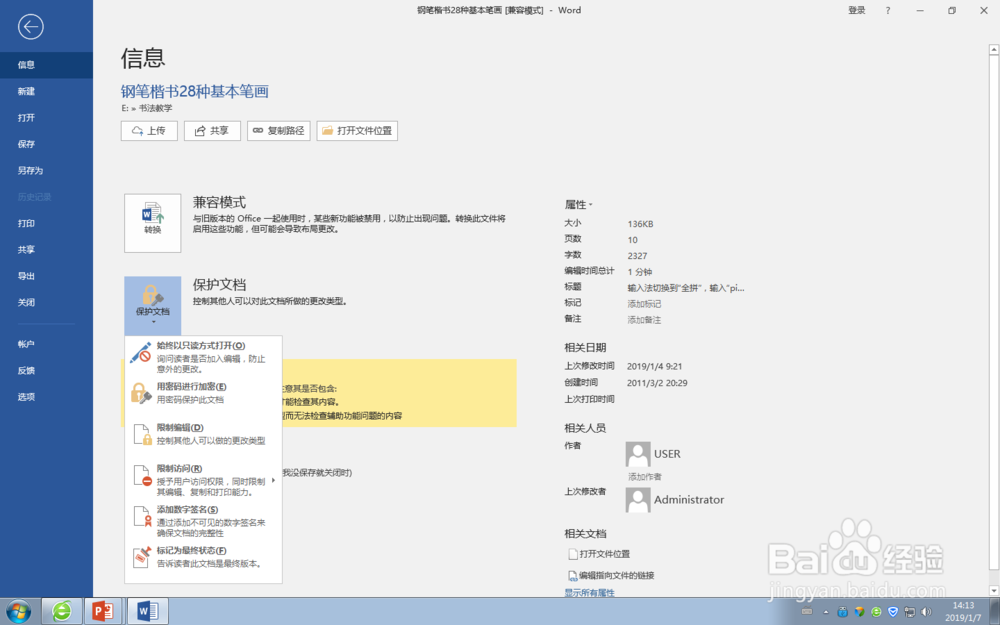Expand the 限制访问 submenu arrow
Viewport: 1000px width, 625px height.
click(x=274, y=480)
